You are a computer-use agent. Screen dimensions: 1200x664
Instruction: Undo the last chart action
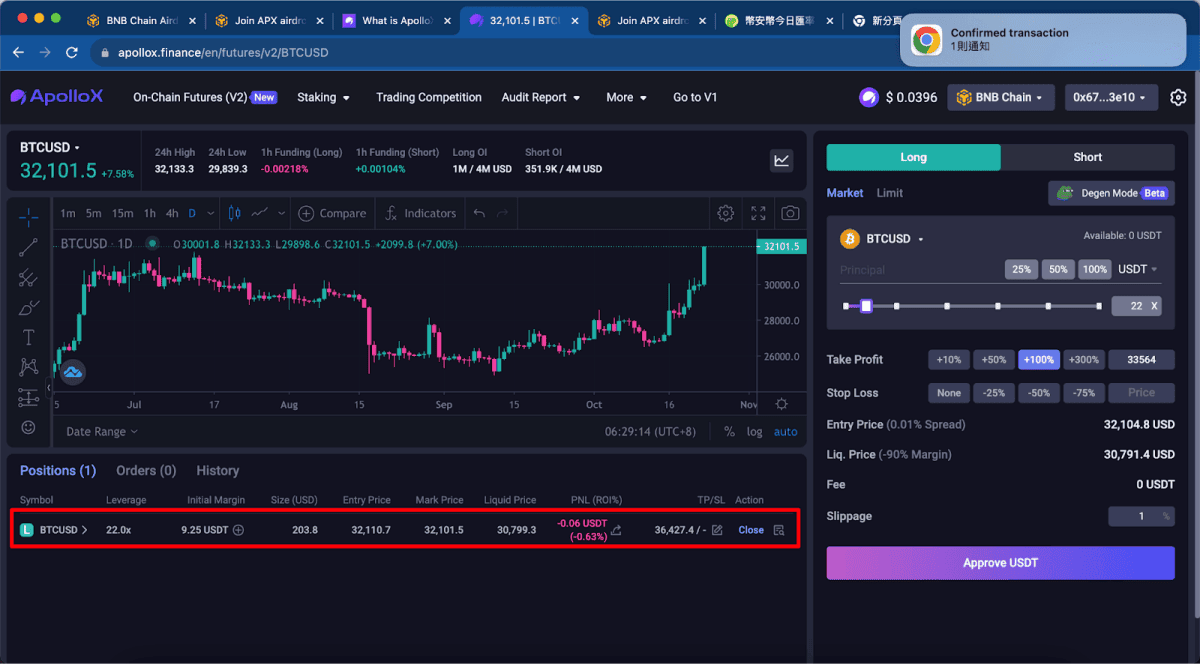[x=479, y=213]
